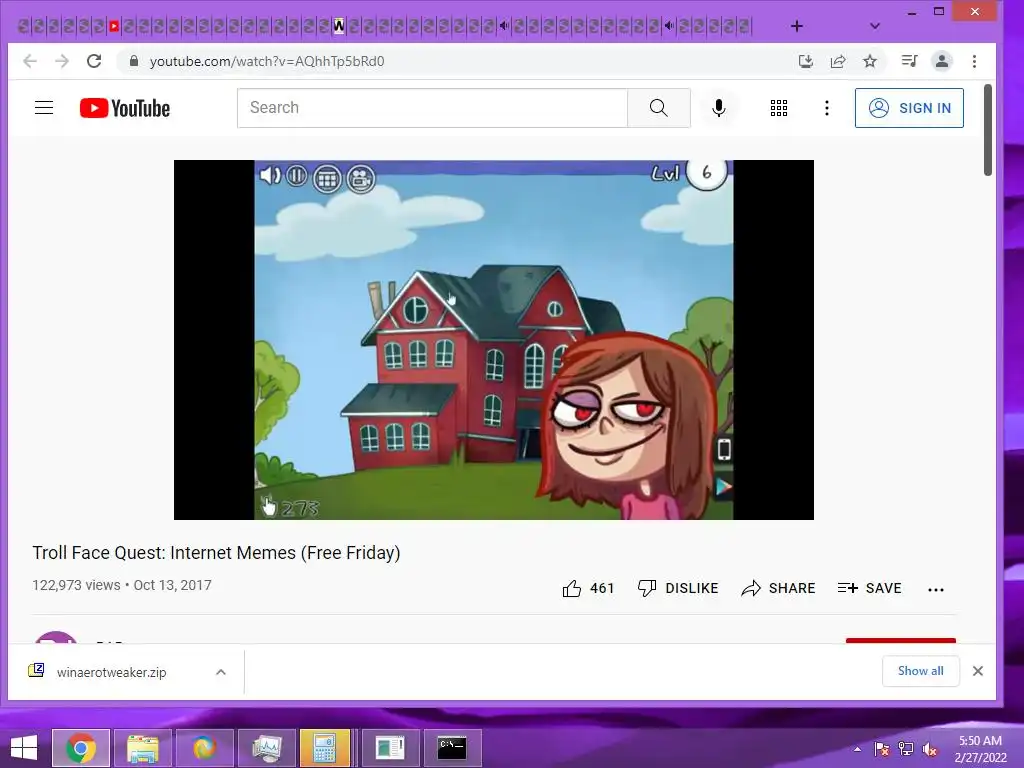This screenshot has height=768, width=1024.
Task: Click the network tray icon
Action: click(906, 748)
